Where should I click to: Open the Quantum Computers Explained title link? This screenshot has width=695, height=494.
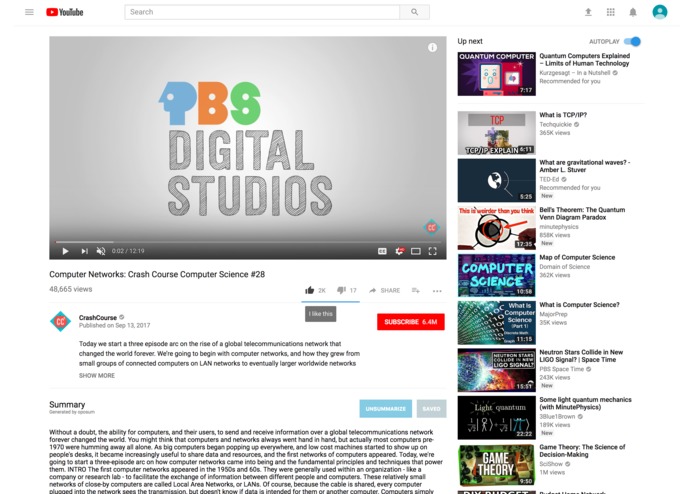(585, 59)
